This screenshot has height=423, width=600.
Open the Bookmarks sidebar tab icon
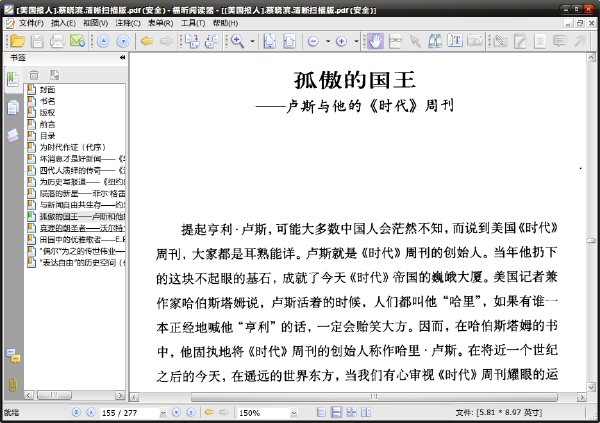tap(13, 80)
